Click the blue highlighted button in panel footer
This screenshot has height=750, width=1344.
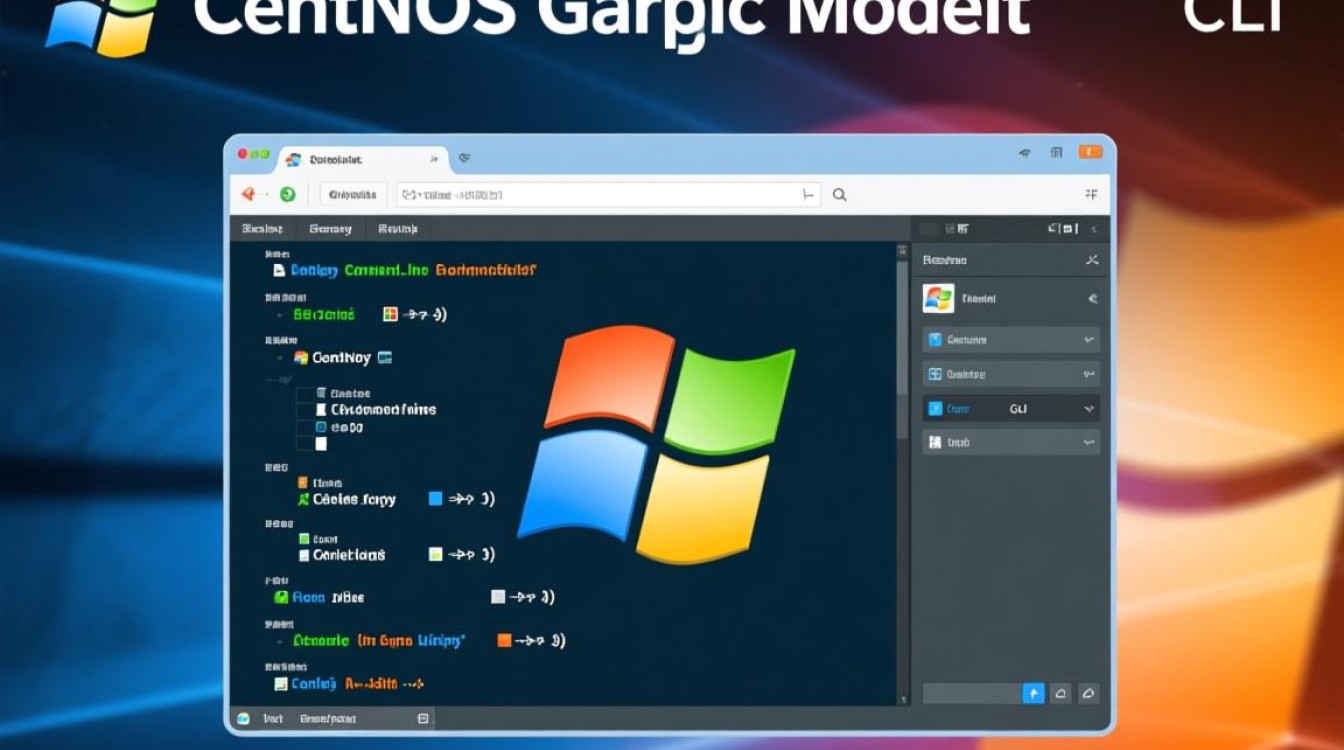[1033, 693]
